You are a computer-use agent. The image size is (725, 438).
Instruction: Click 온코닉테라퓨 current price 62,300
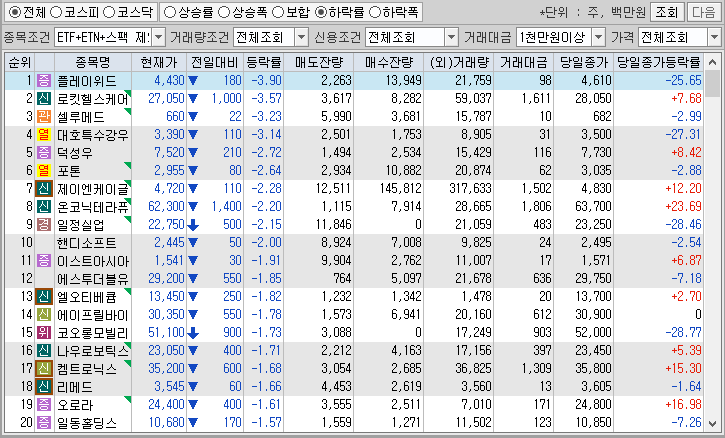pyautogui.click(x=166, y=206)
